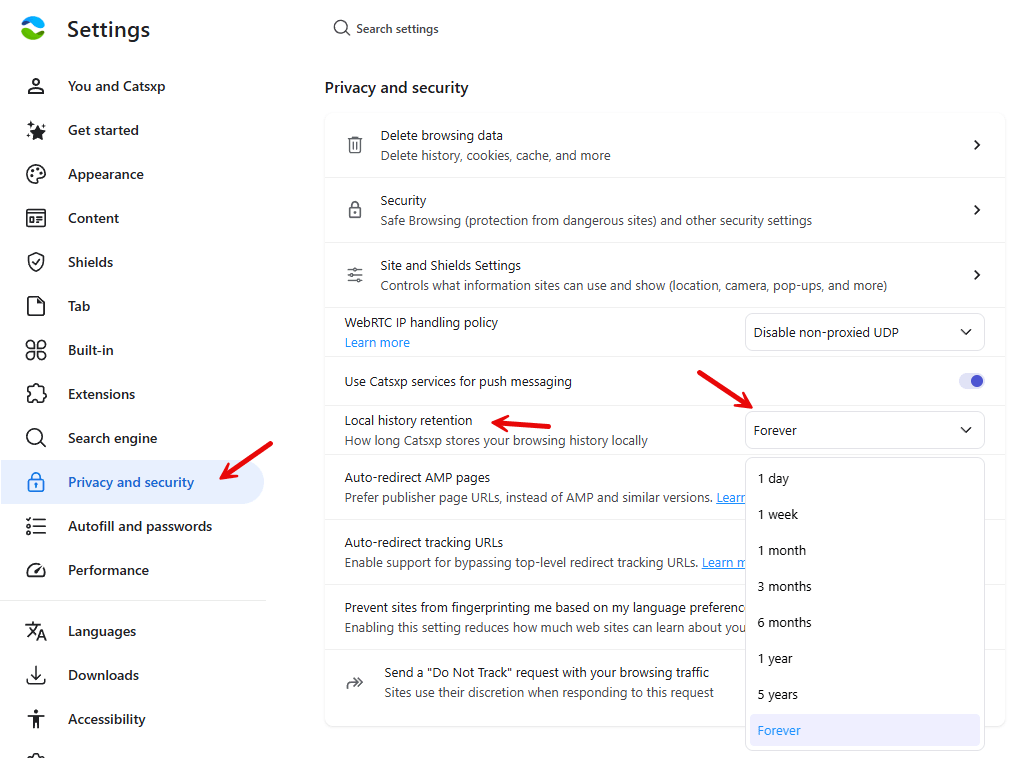Select Forever in the retention list

pyautogui.click(x=864, y=730)
